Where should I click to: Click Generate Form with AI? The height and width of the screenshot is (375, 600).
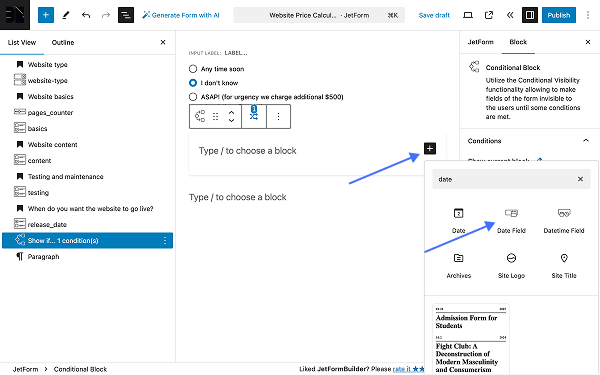(x=181, y=15)
